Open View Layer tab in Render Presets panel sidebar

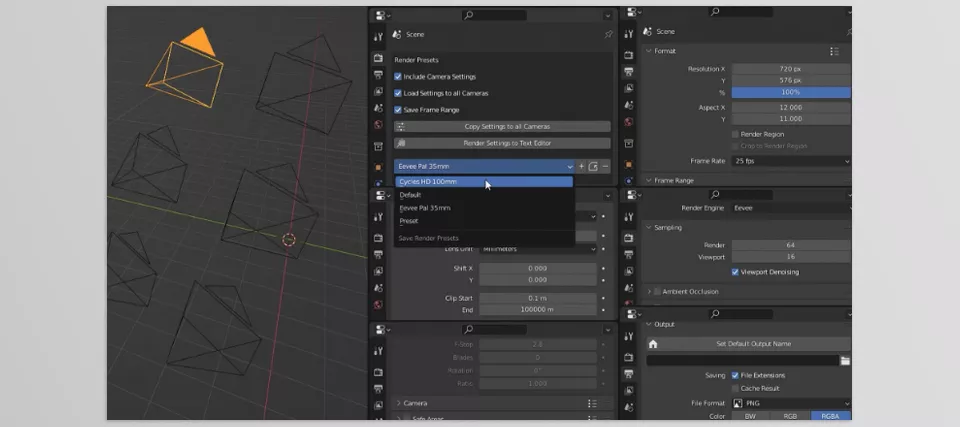pyautogui.click(x=378, y=92)
